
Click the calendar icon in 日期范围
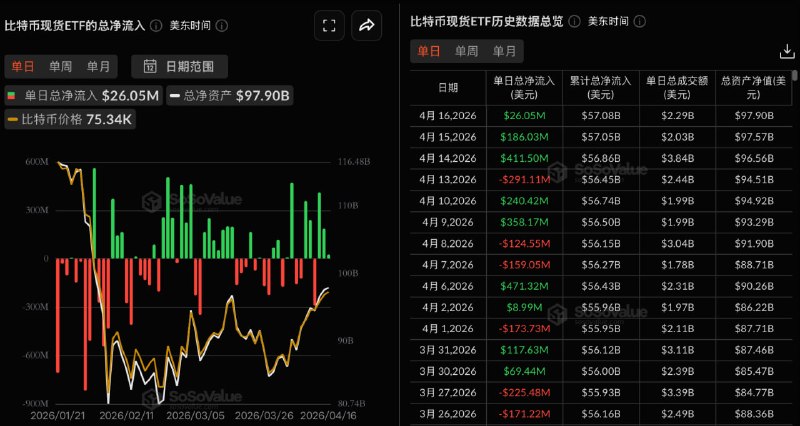pyautogui.click(x=150, y=66)
